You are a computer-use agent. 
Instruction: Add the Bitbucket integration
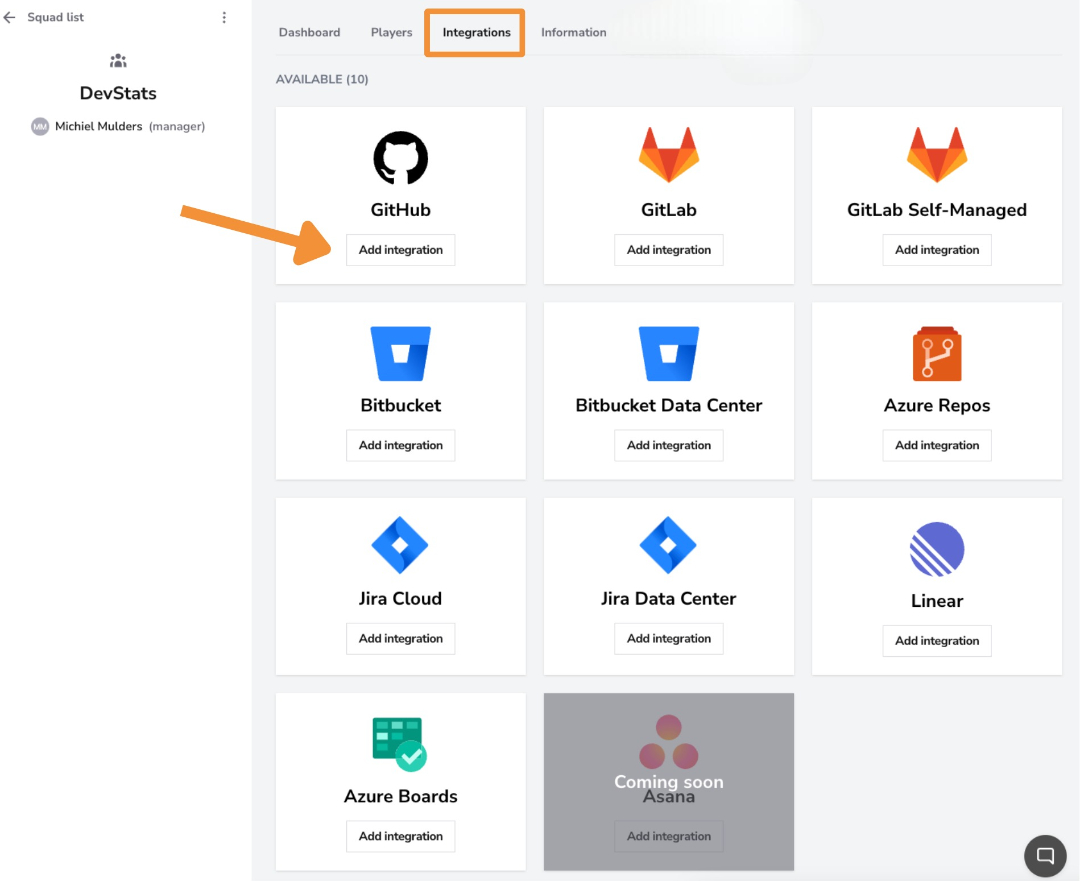pos(400,446)
